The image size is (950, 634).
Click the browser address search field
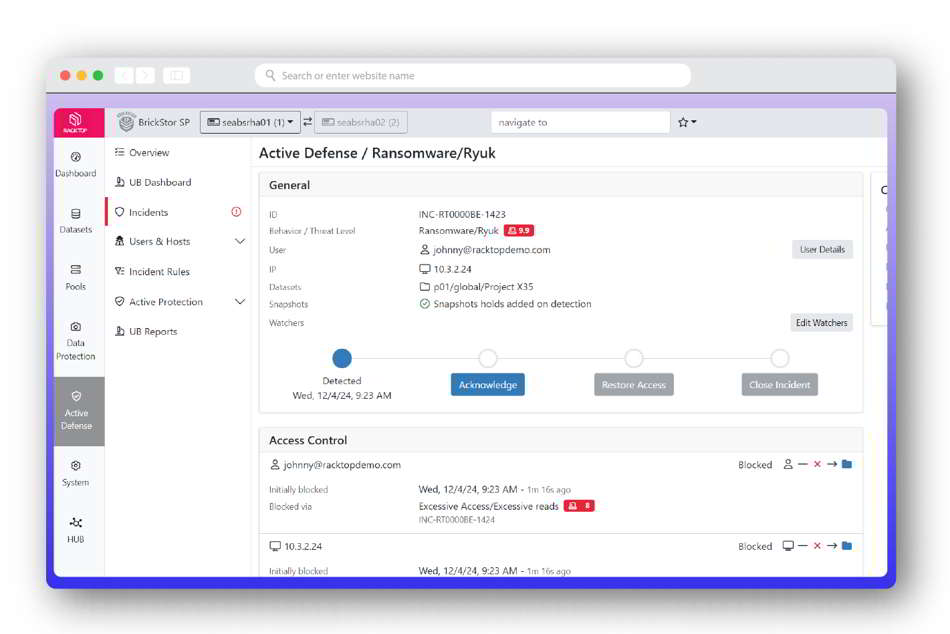473,76
